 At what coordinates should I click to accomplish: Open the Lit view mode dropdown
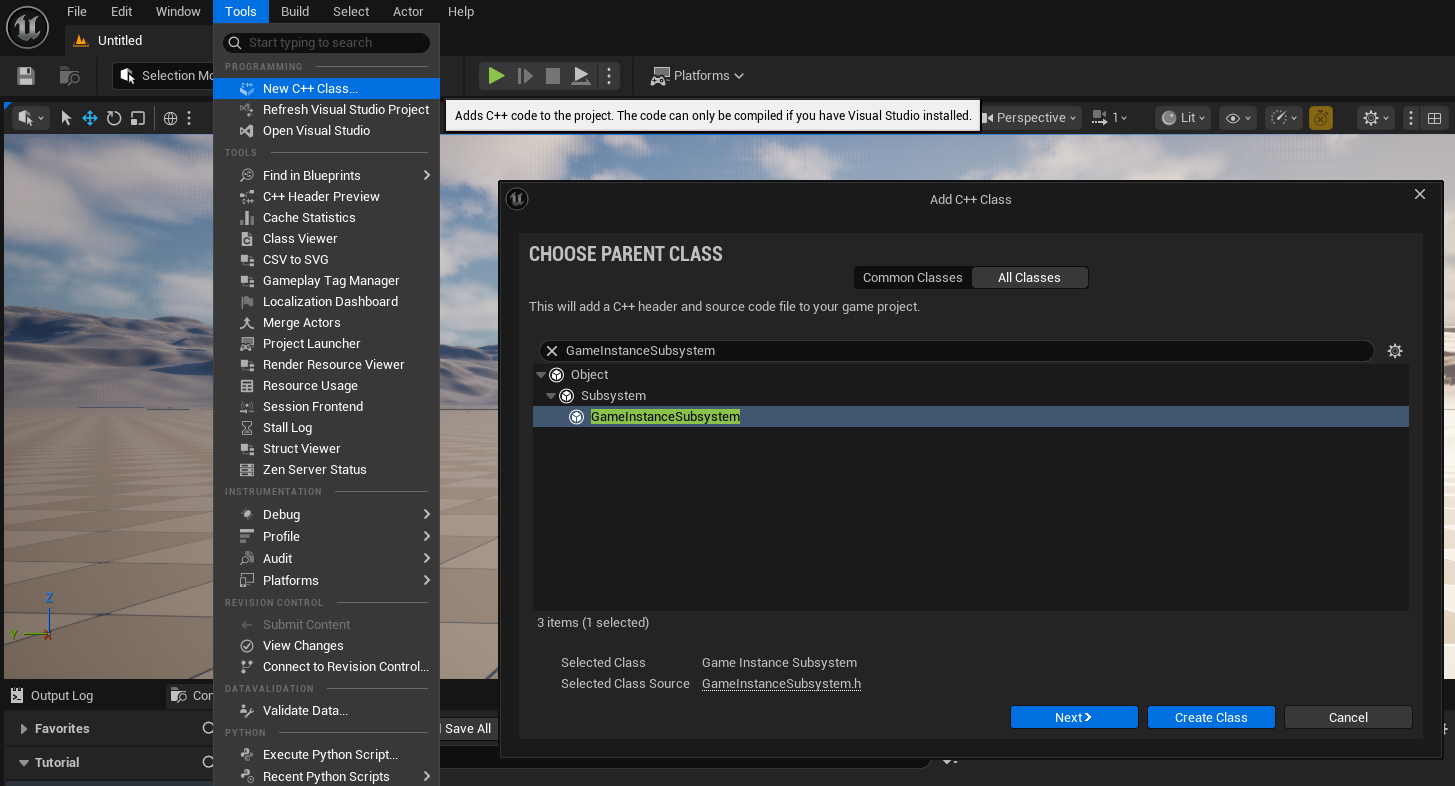(1183, 118)
